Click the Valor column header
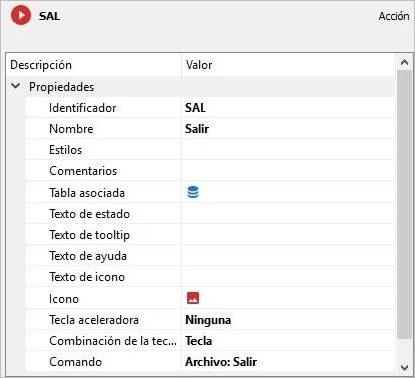 [288, 65]
